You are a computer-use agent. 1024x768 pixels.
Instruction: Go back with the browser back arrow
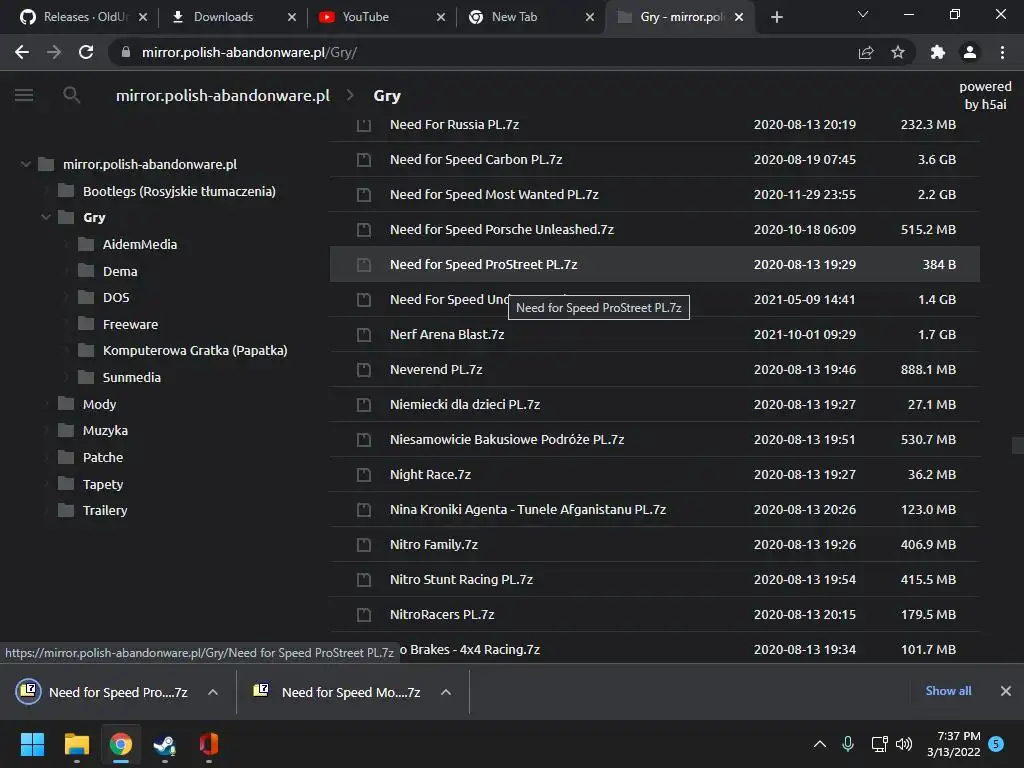[22, 52]
